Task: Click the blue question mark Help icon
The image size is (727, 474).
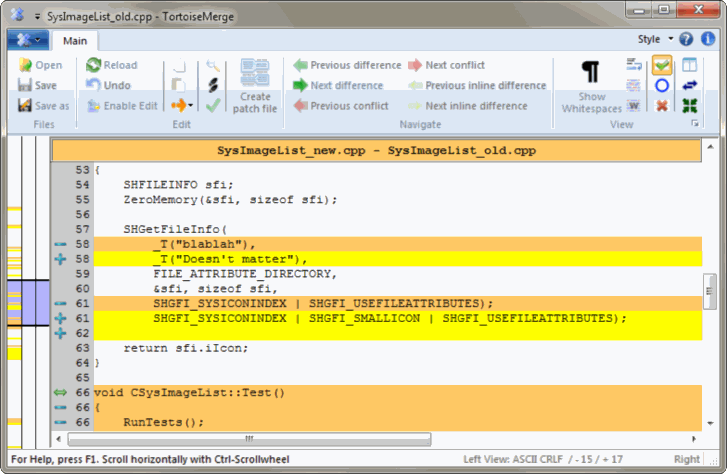Action: click(686, 40)
